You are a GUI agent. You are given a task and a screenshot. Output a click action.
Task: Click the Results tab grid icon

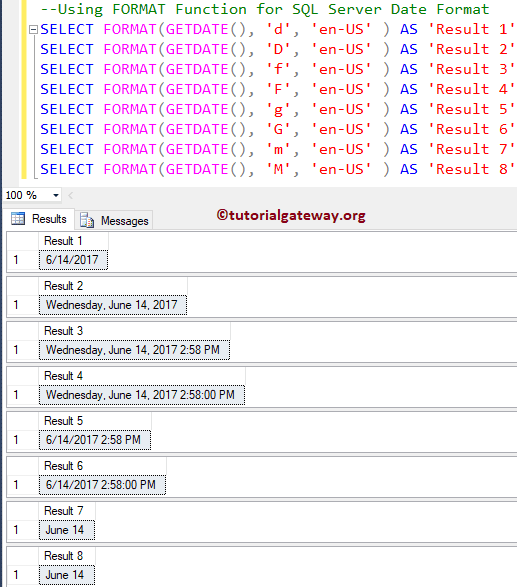coord(18,218)
